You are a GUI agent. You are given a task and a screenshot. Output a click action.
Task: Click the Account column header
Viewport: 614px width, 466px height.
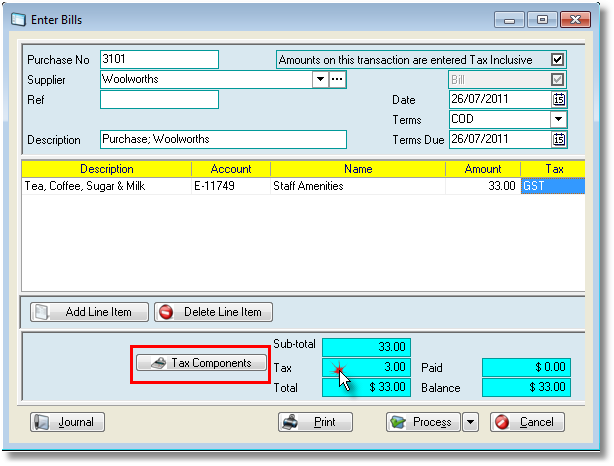click(231, 169)
